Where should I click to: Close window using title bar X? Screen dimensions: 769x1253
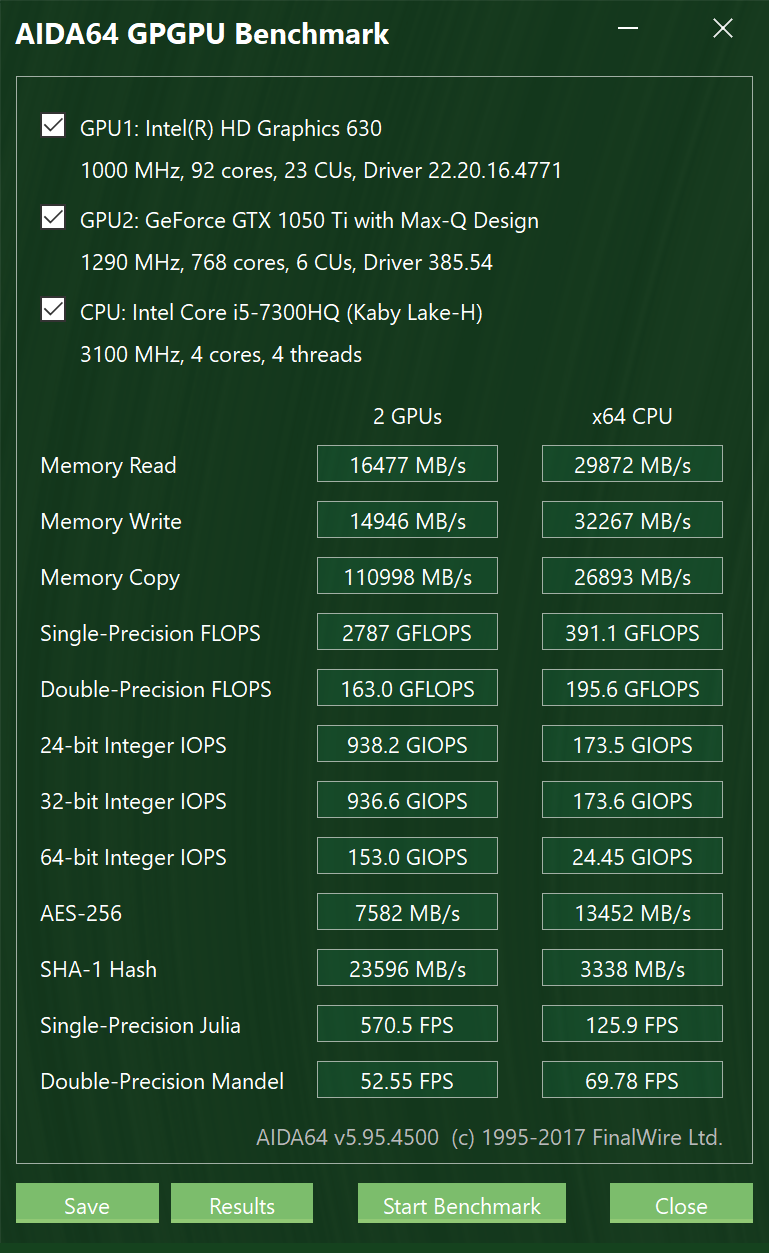pos(723,29)
